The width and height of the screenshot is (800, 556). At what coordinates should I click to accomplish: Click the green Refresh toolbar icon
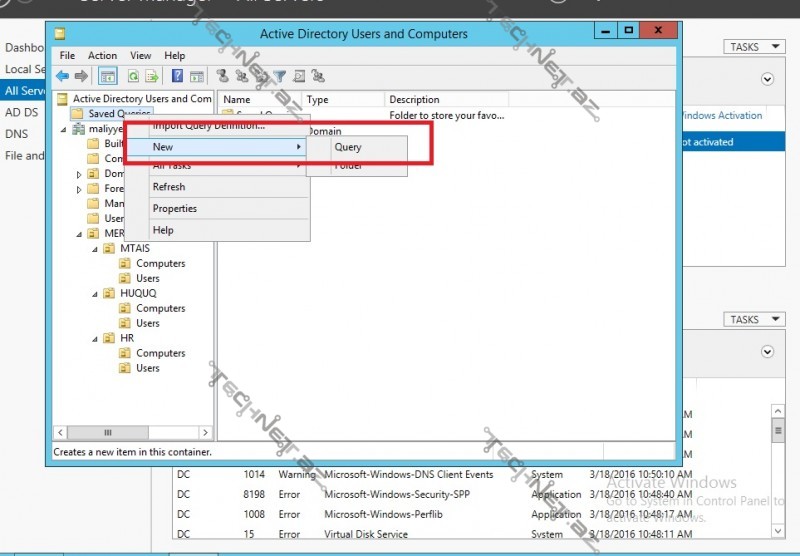click(x=133, y=77)
